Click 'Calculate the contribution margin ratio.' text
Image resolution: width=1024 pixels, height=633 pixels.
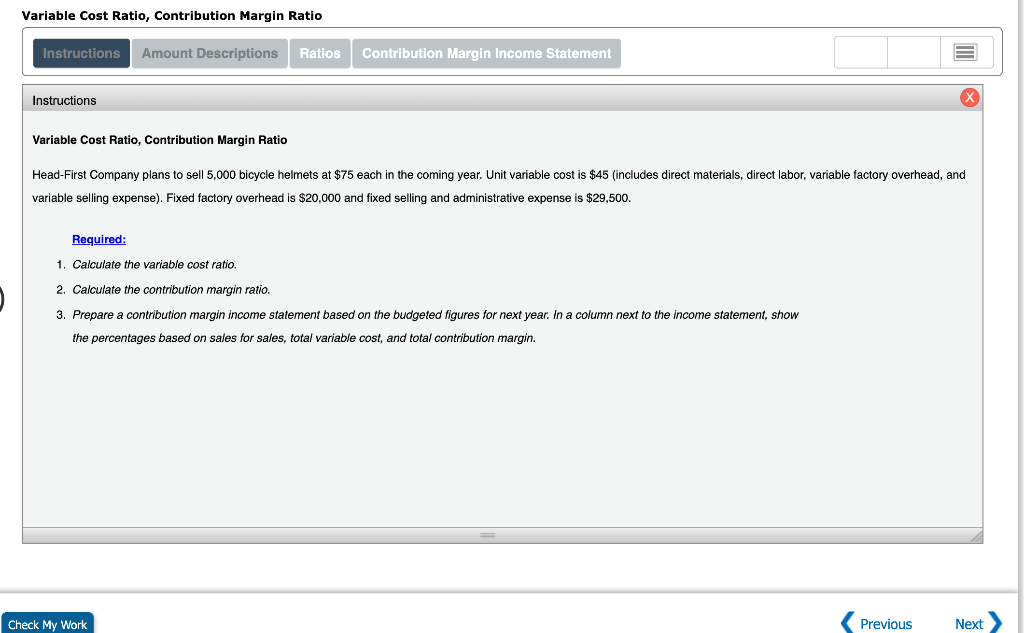click(x=171, y=289)
